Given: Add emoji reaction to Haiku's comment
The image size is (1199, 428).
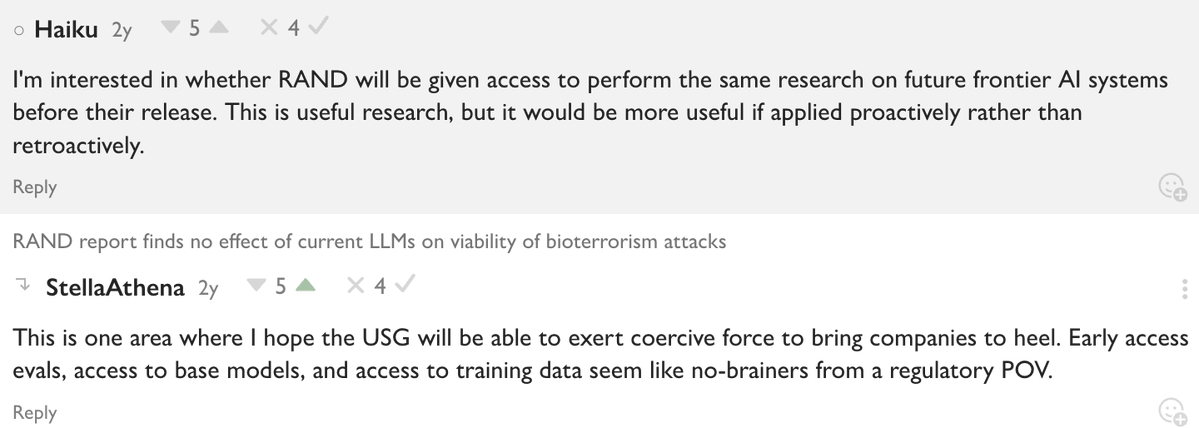Looking at the screenshot, I should [1171, 187].
